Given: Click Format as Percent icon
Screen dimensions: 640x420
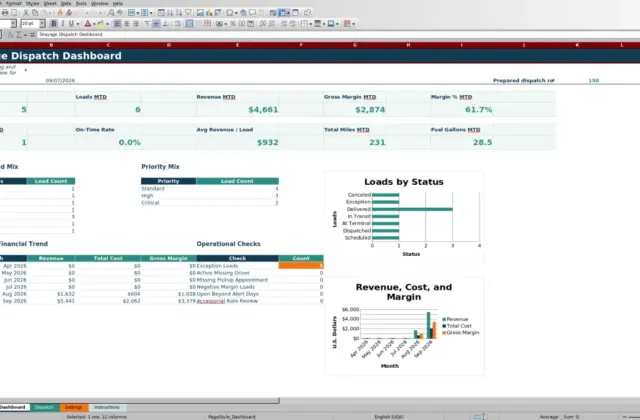Looking at the screenshot, I should click(x=232, y=24).
